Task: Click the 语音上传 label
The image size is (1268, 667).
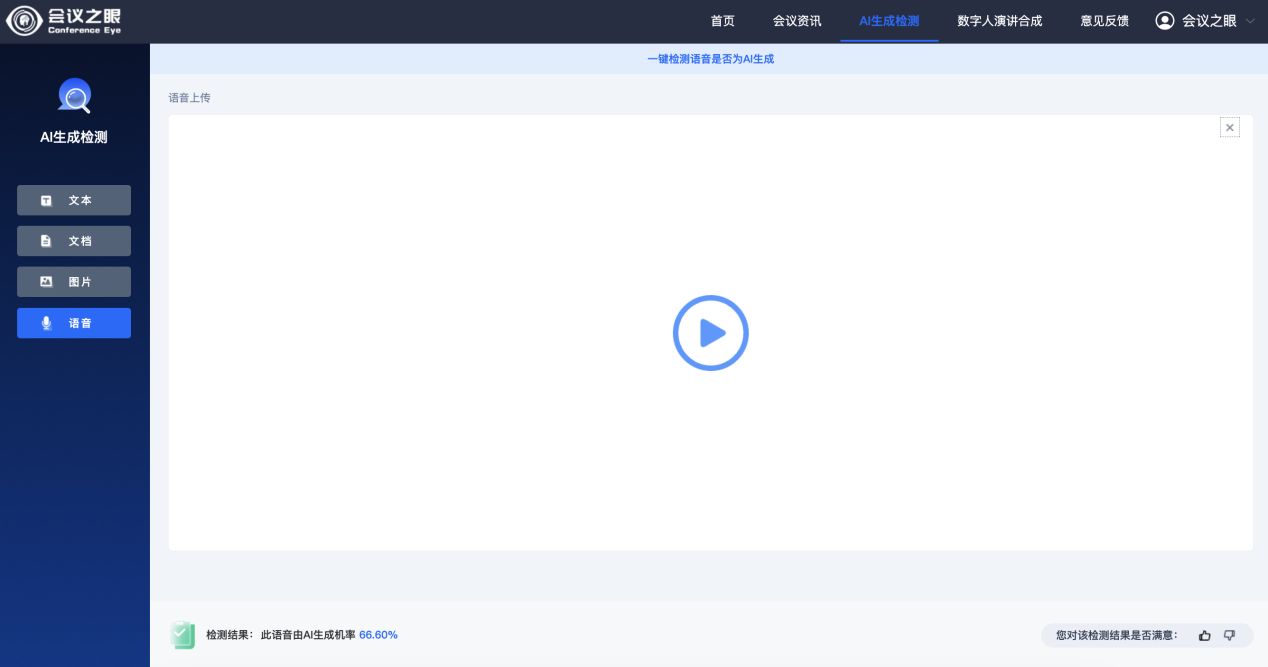Action: point(190,98)
